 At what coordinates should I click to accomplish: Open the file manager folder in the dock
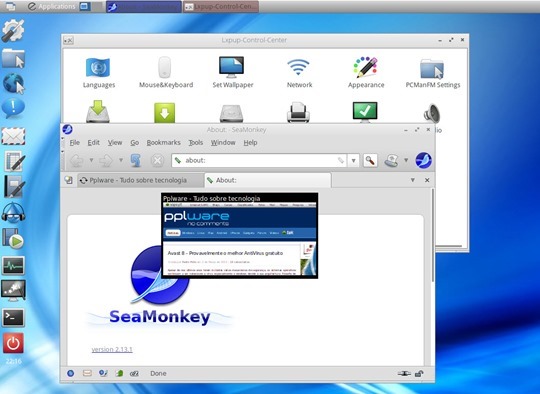point(13,58)
